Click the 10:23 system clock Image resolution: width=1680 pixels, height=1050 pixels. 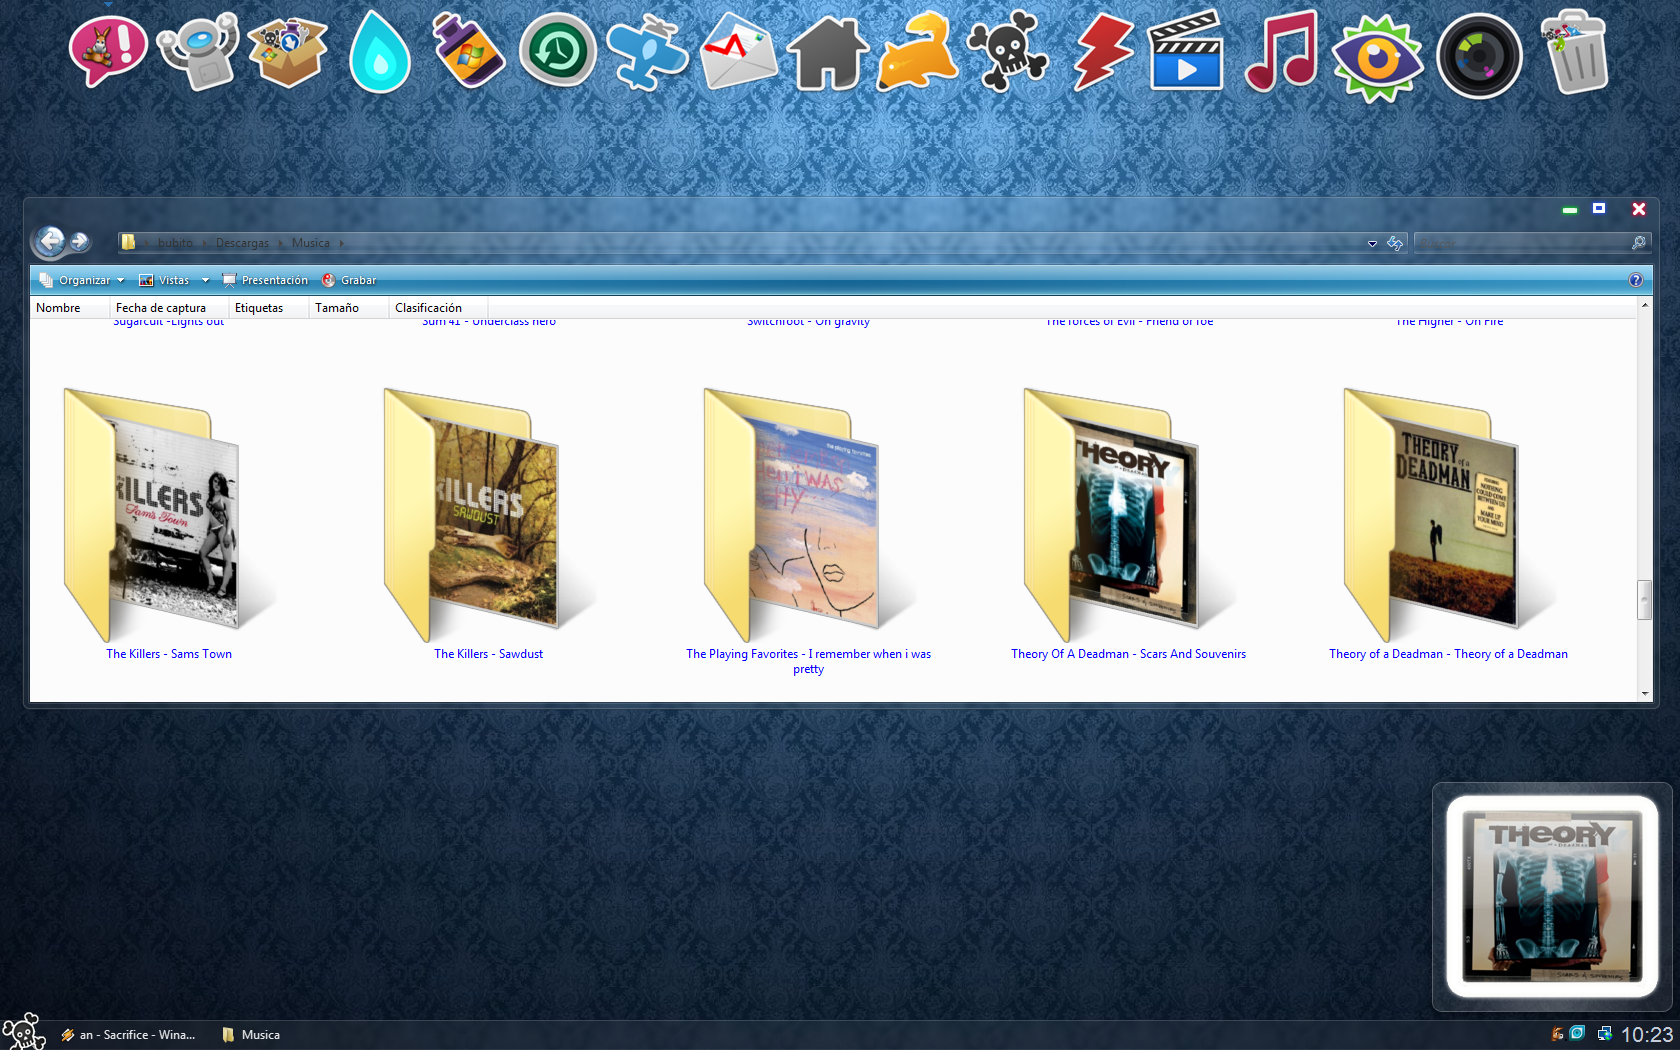1646,1035
